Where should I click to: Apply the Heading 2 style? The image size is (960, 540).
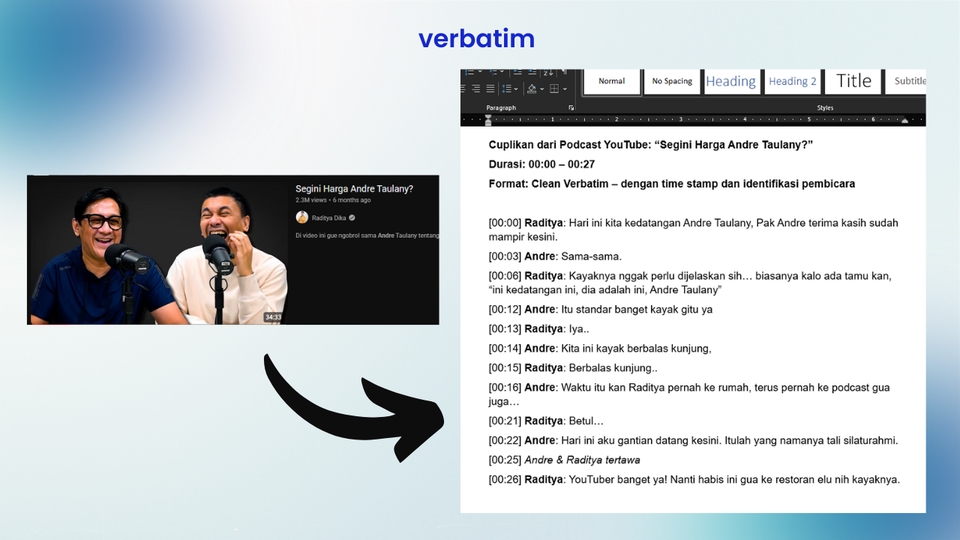(x=792, y=81)
